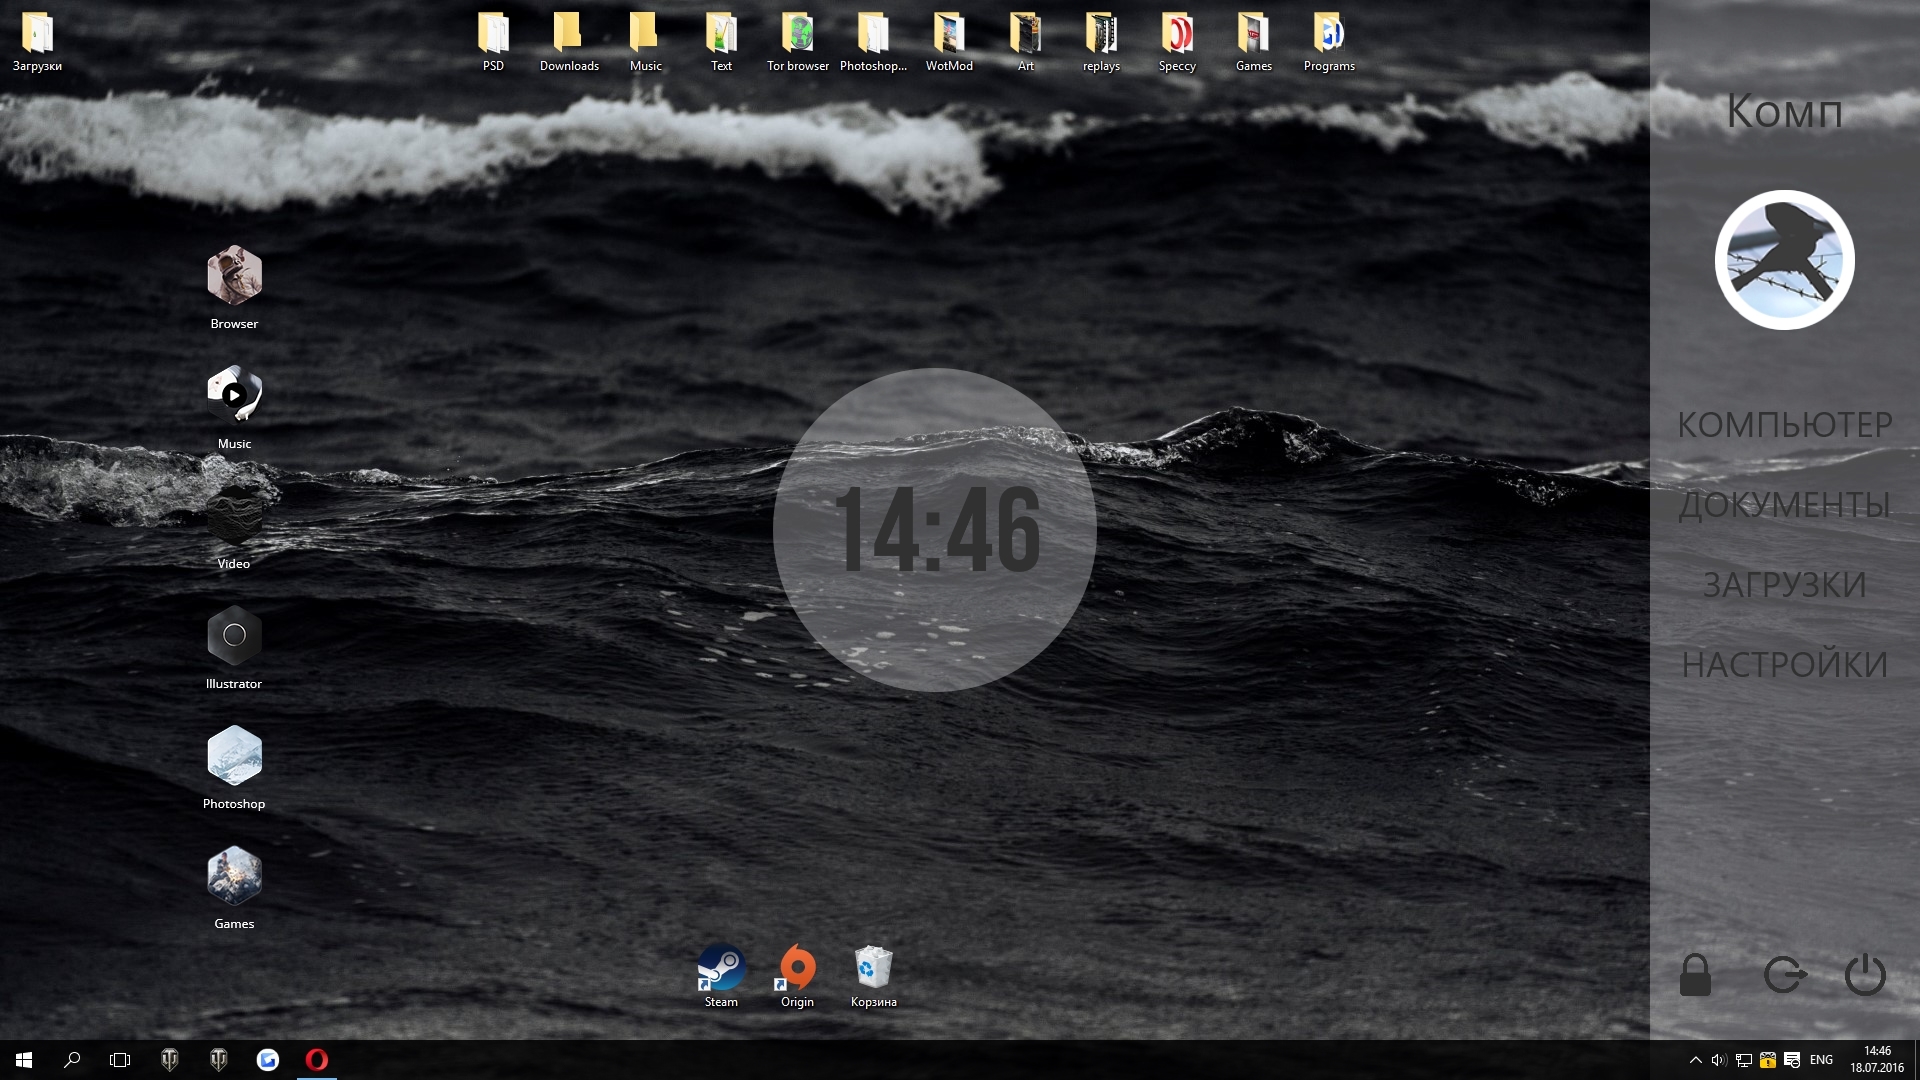
Task: Open the Корзина recycle bin
Action: pos(873,968)
